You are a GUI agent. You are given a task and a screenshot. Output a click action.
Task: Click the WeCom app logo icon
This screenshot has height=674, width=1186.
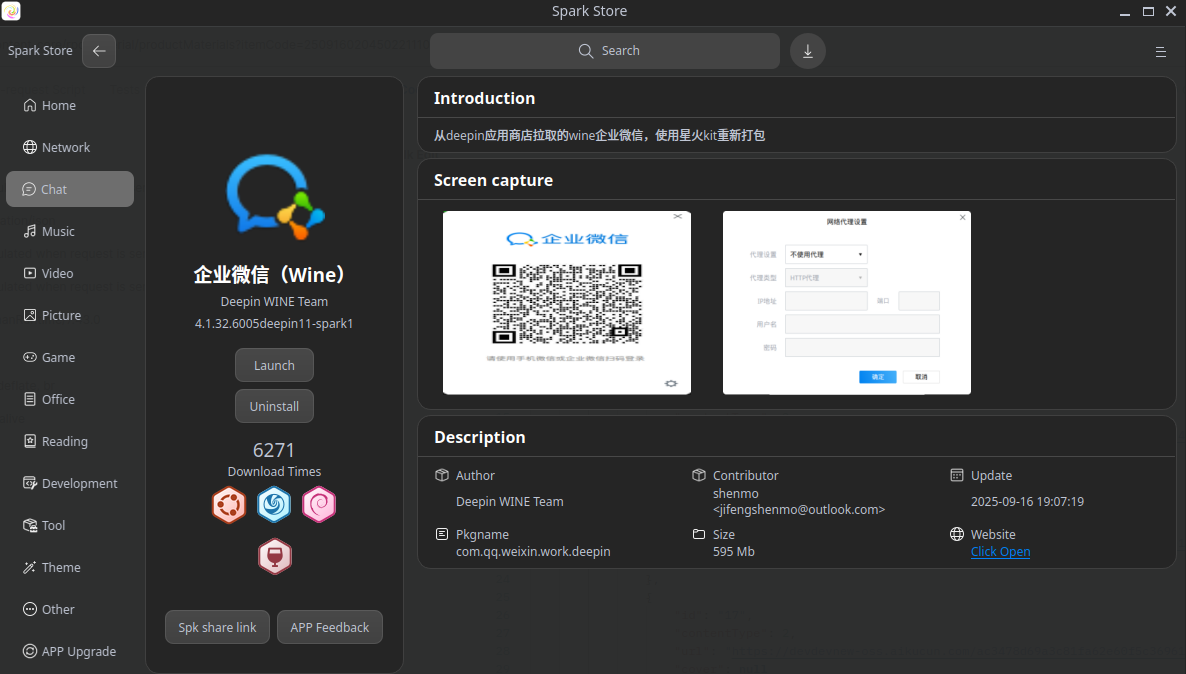click(275, 197)
